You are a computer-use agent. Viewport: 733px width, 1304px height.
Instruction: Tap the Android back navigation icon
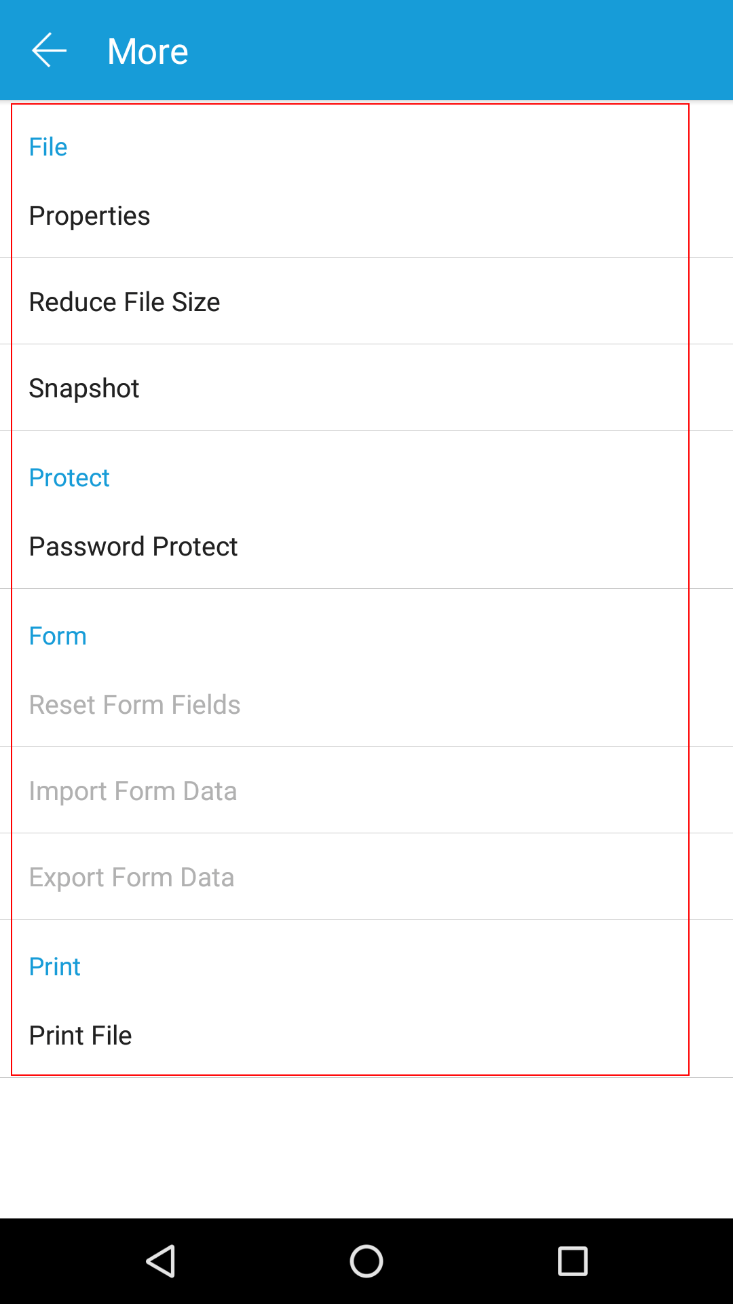click(x=161, y=1261)
